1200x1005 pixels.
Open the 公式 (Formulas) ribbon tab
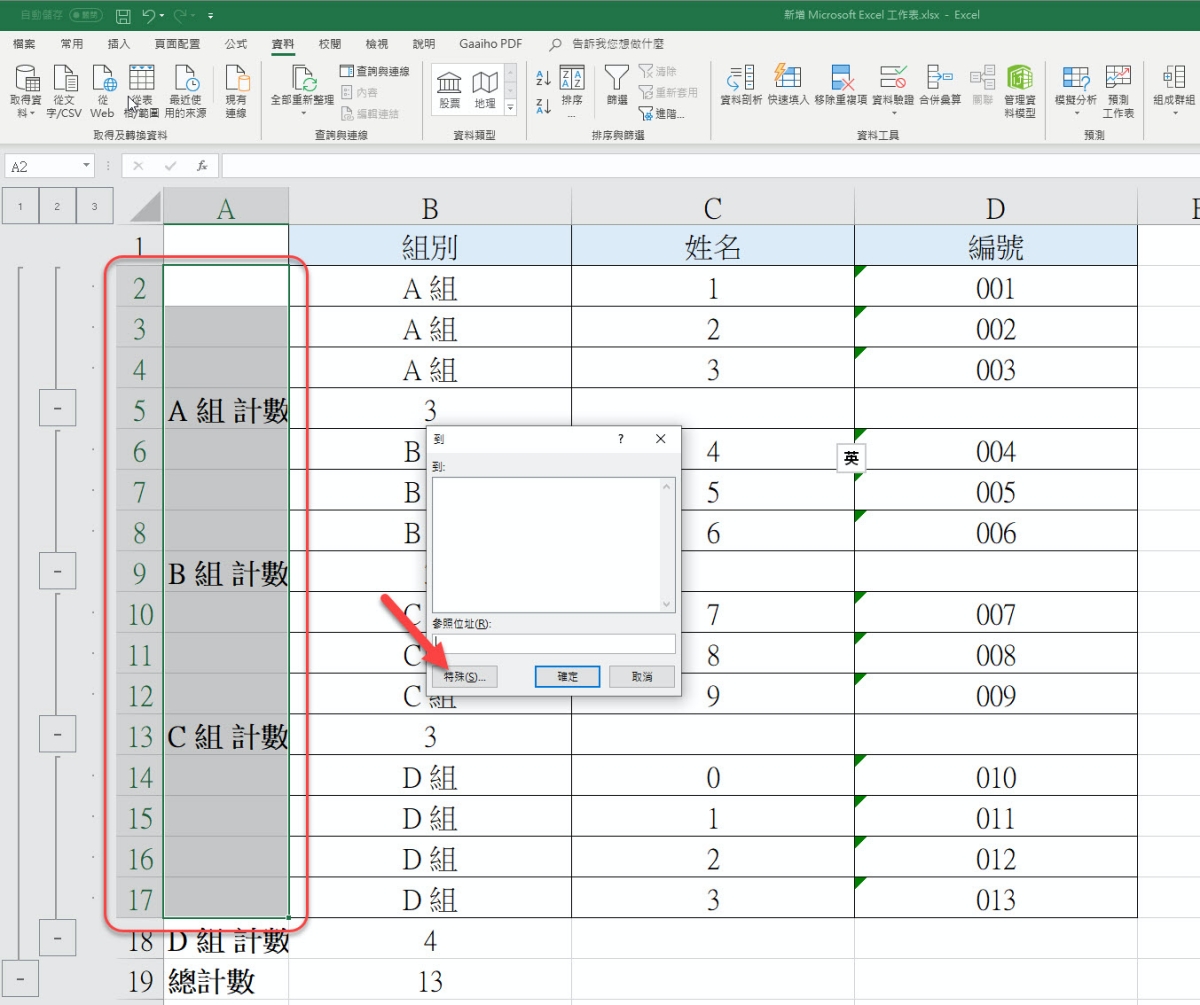click(236, 44)
